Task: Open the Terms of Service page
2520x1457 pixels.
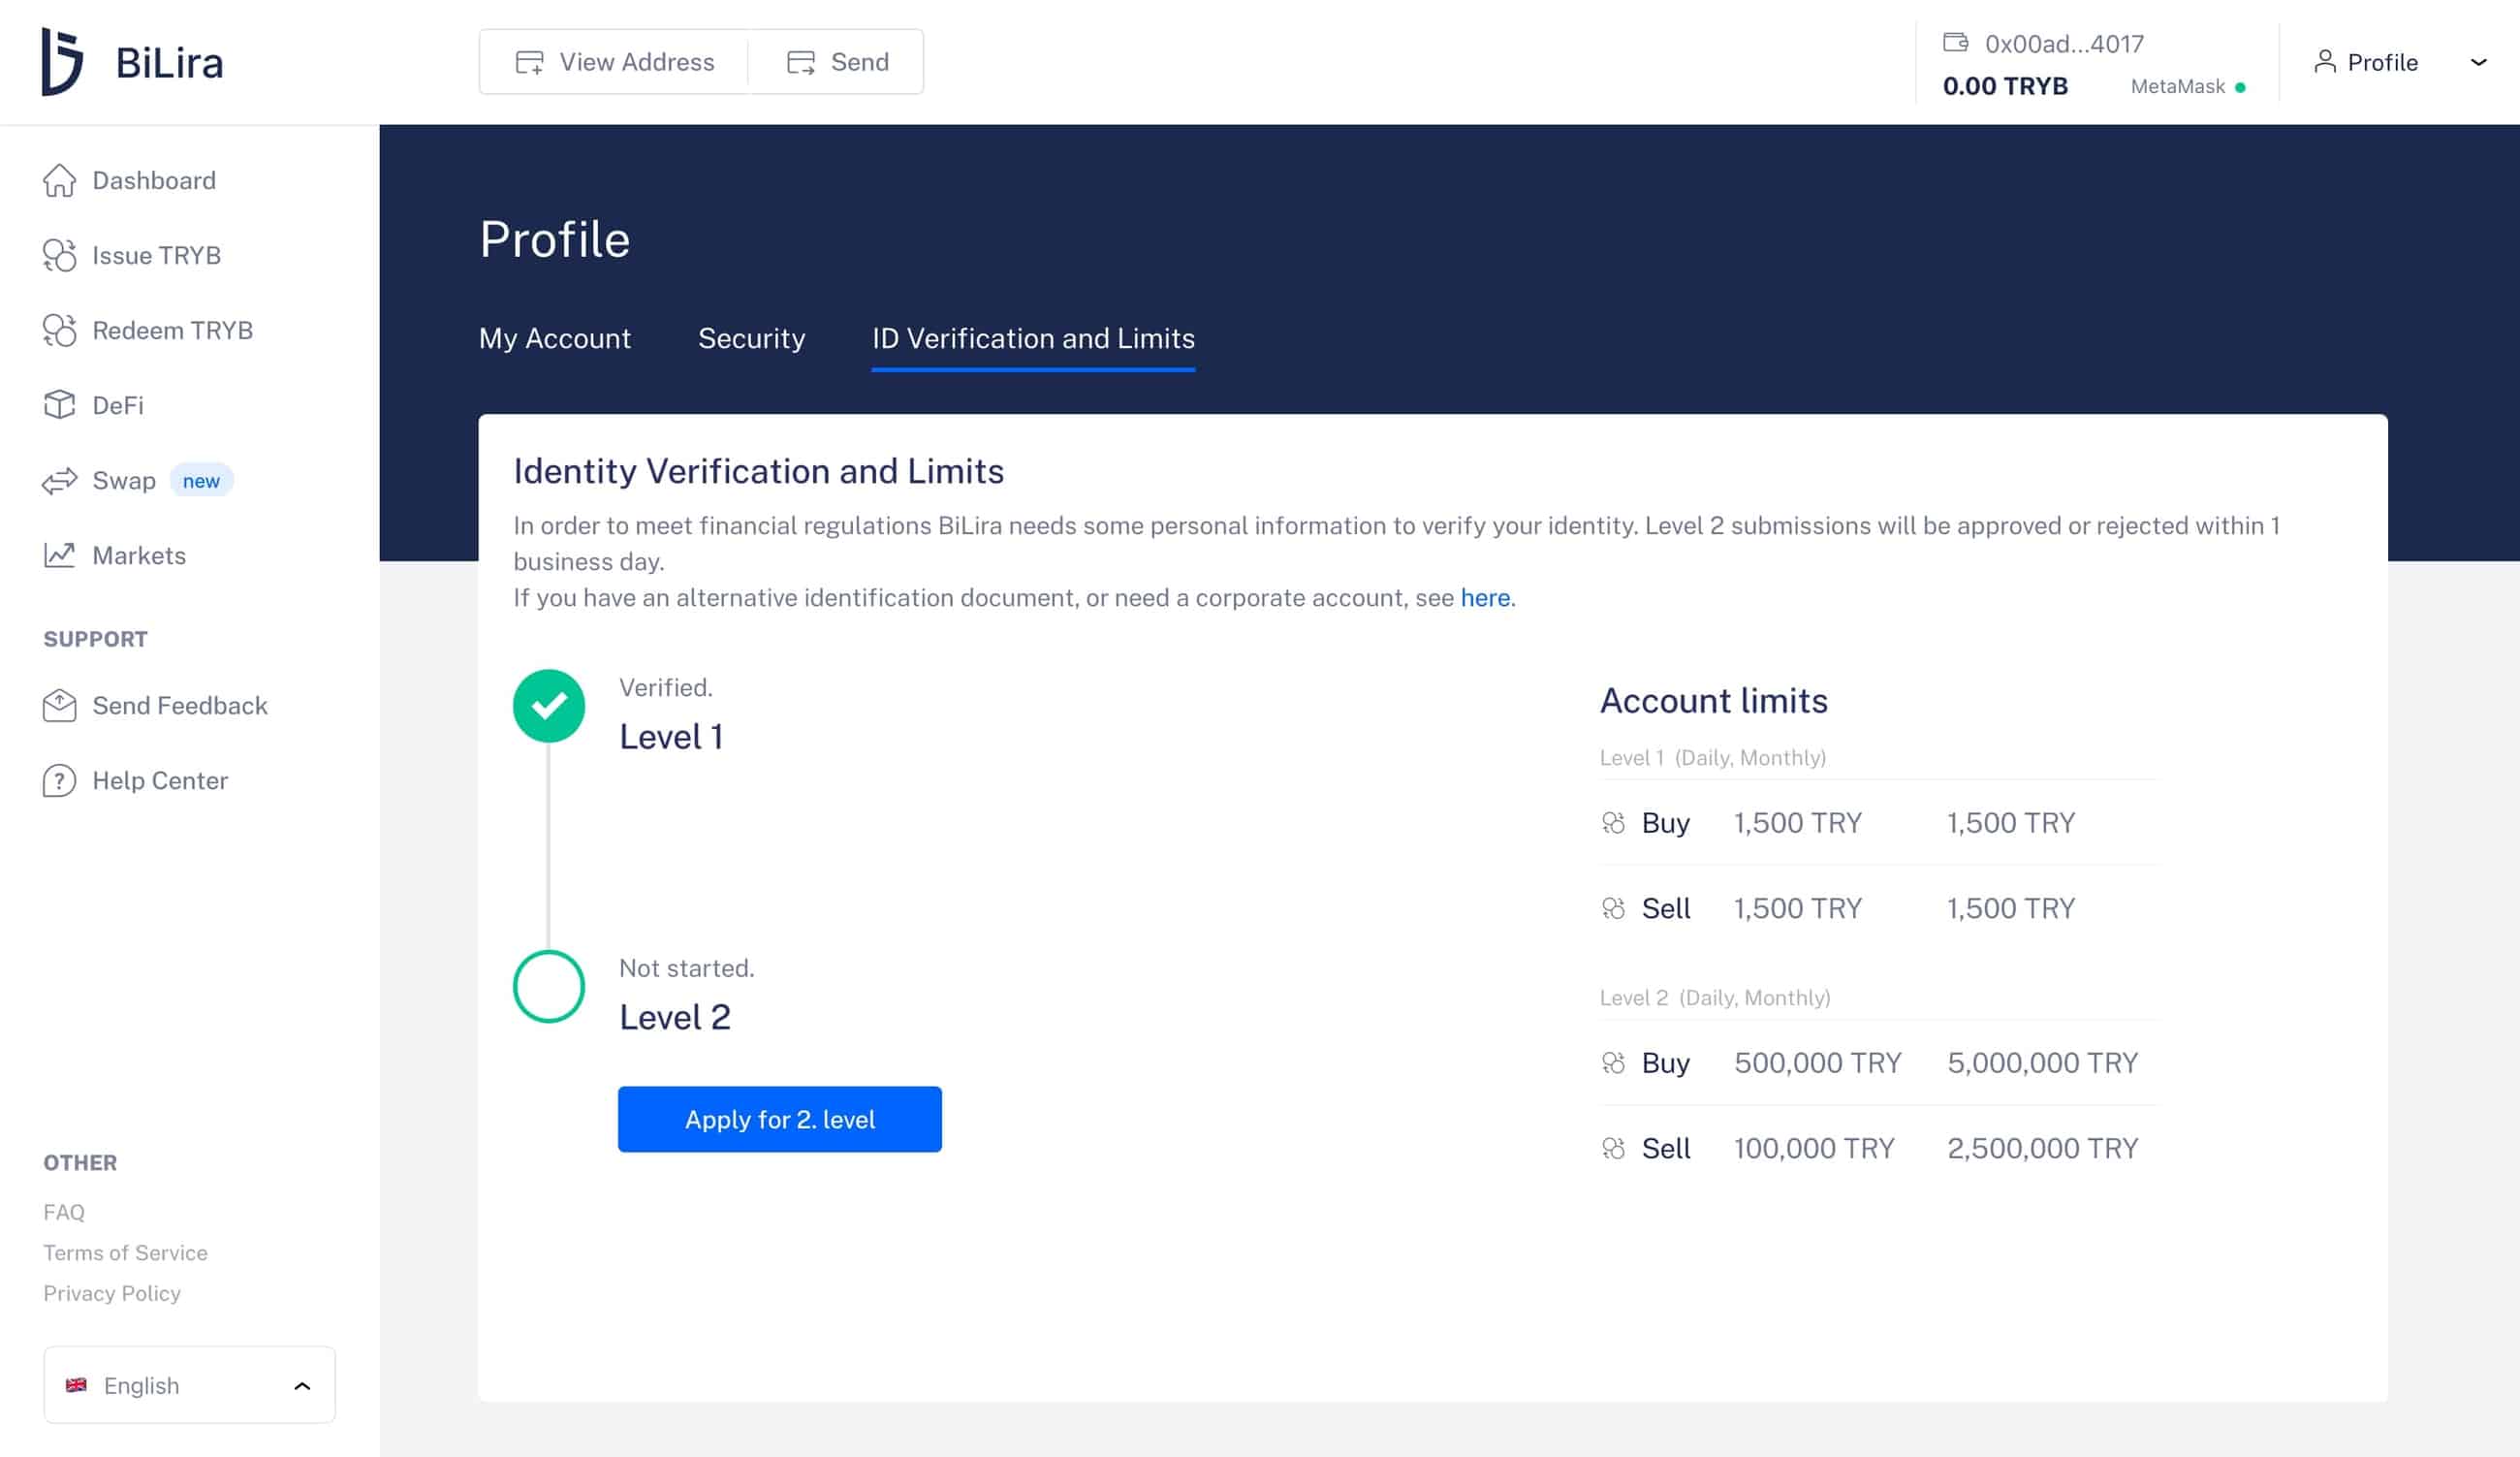Action: point(124,1252)
